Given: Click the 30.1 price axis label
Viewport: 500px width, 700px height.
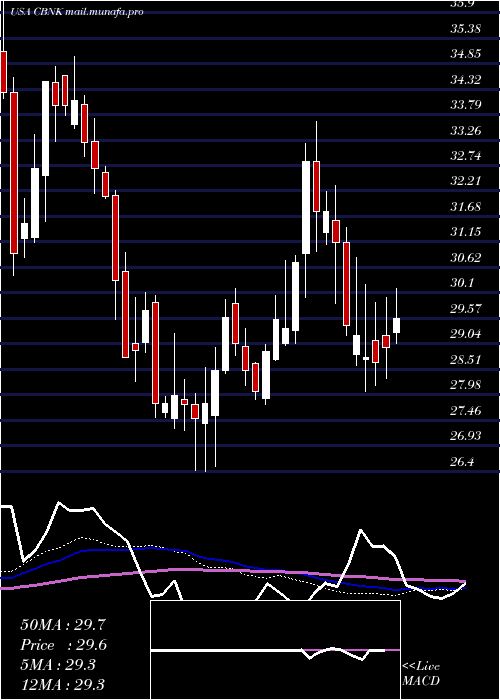Looking at the screenshot, I should coord(462,283).
